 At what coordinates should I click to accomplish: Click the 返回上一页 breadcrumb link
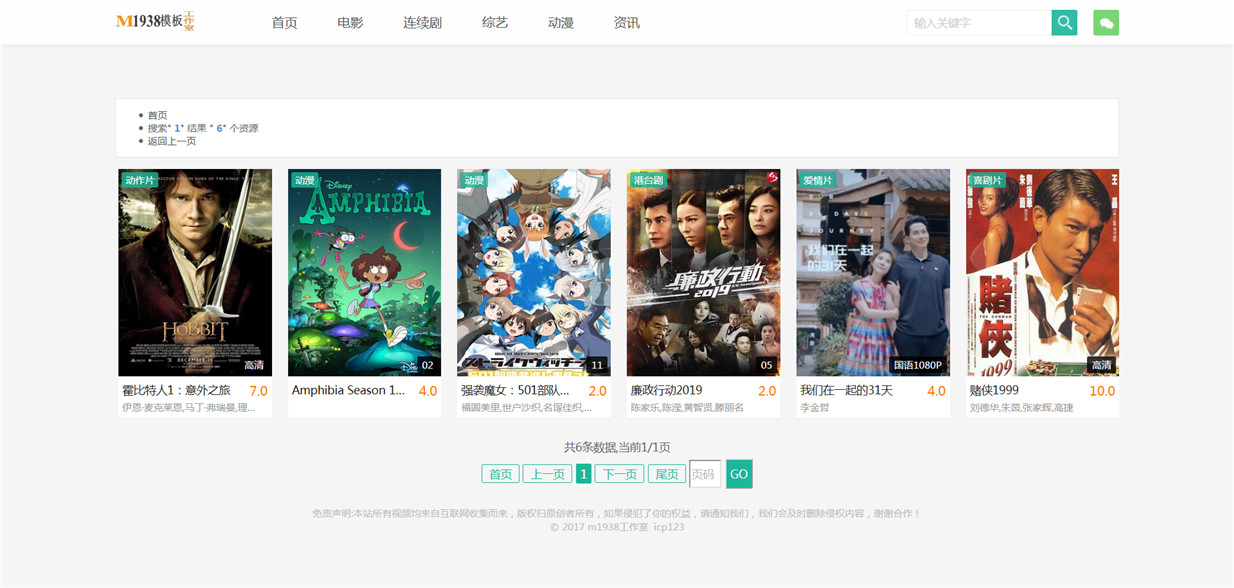tap(172, 141)
